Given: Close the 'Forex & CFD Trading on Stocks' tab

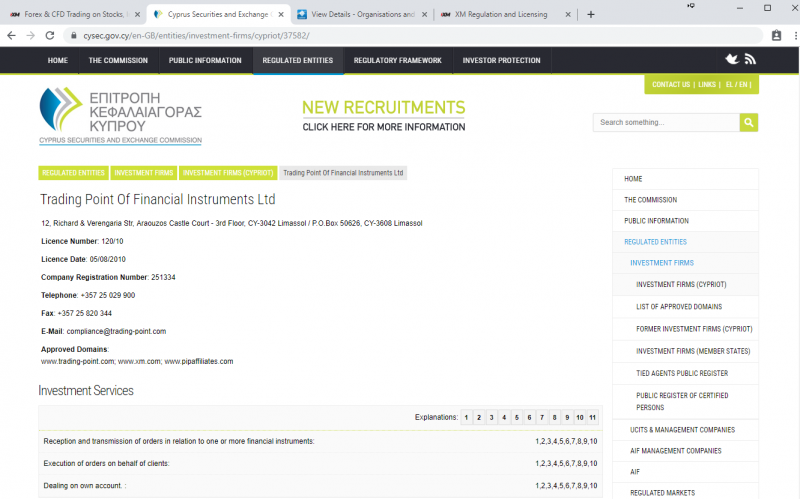Looking at the screenshot, I should (x=137, y=14).
